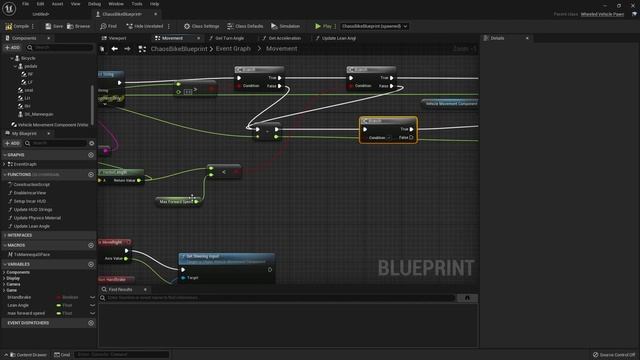This screenshot has height=360, width=640.
Task: Open the File menu
Action: [x=25, y=4]
